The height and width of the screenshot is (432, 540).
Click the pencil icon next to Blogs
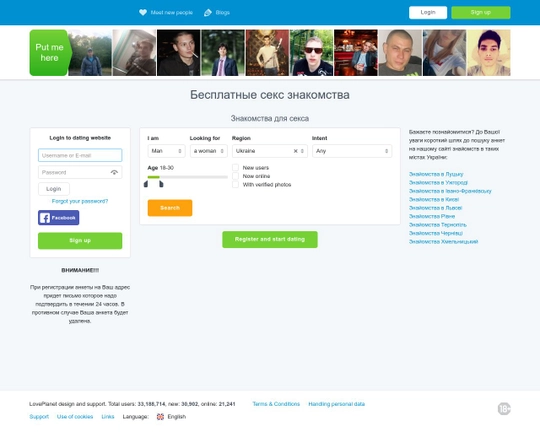tap(208, 13)
